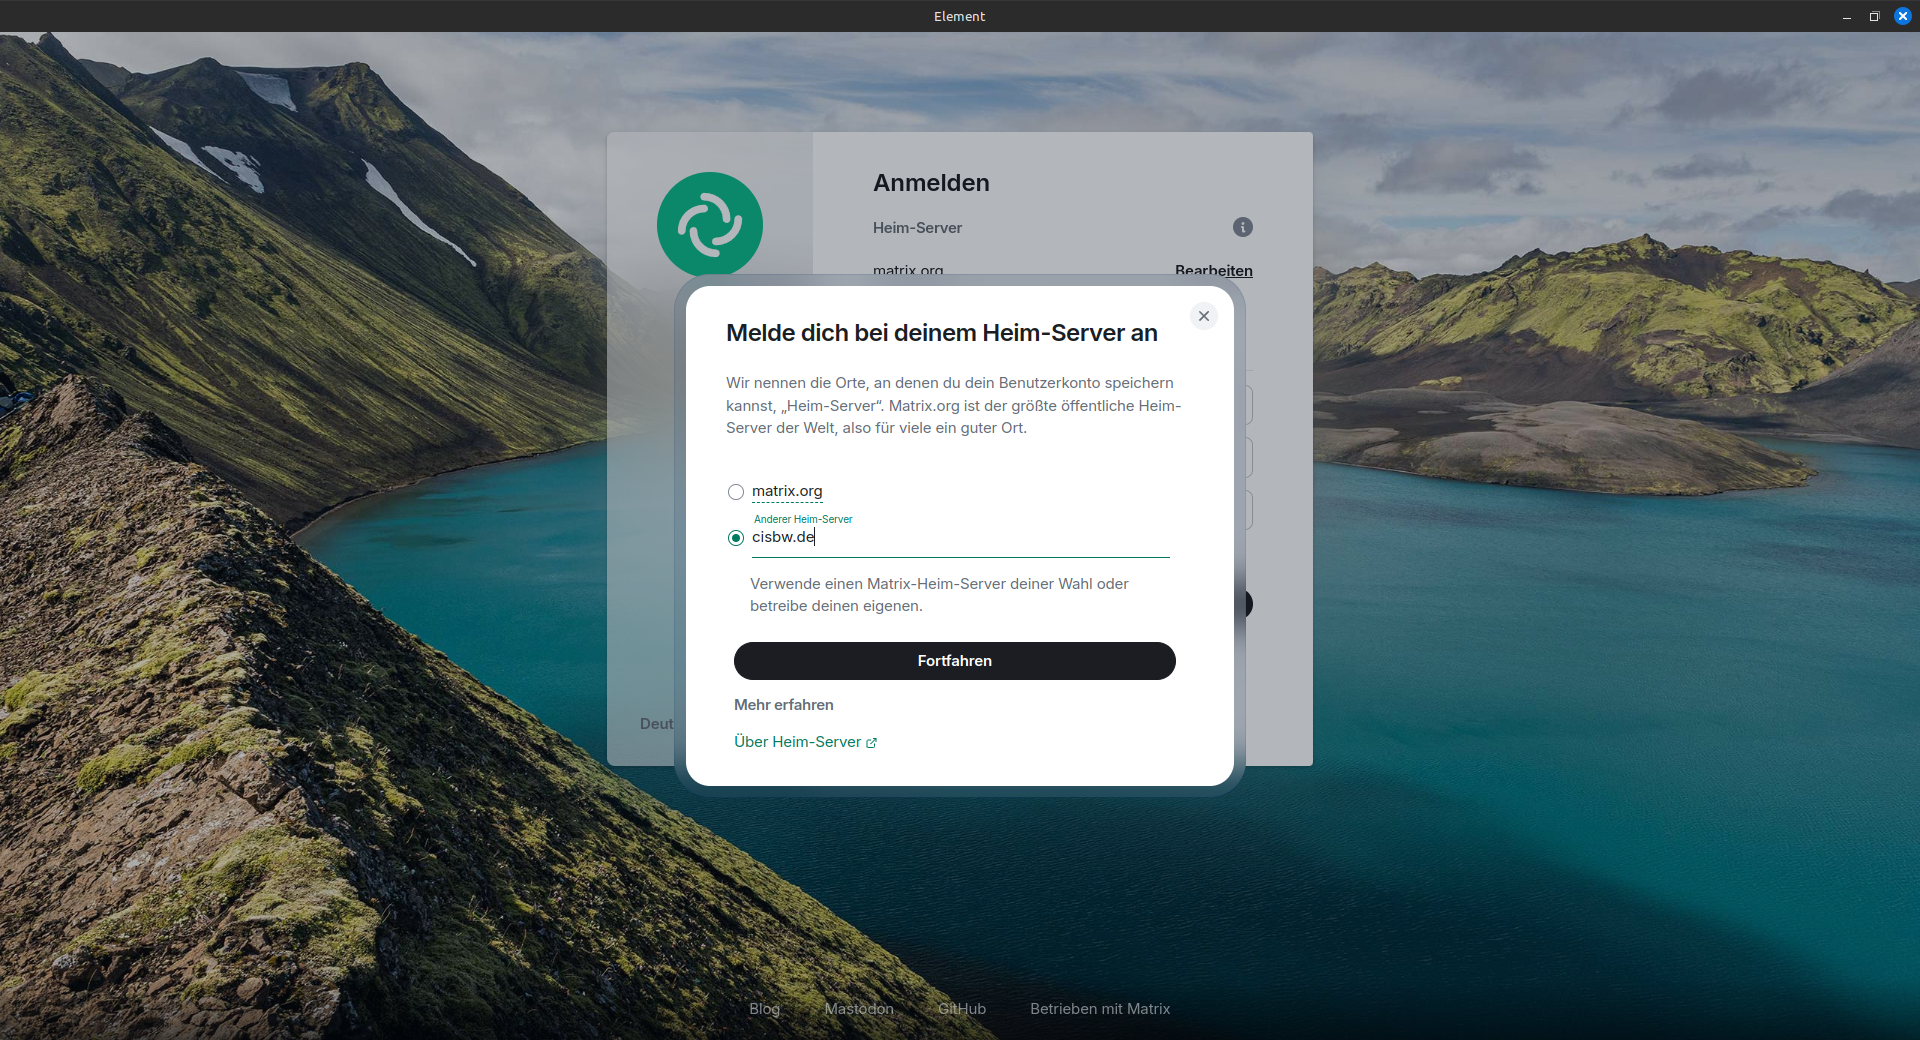Open the GitHub footer link
Image resolution: width=1920 pixels, height=1040 pixels.
(962, 1009)
